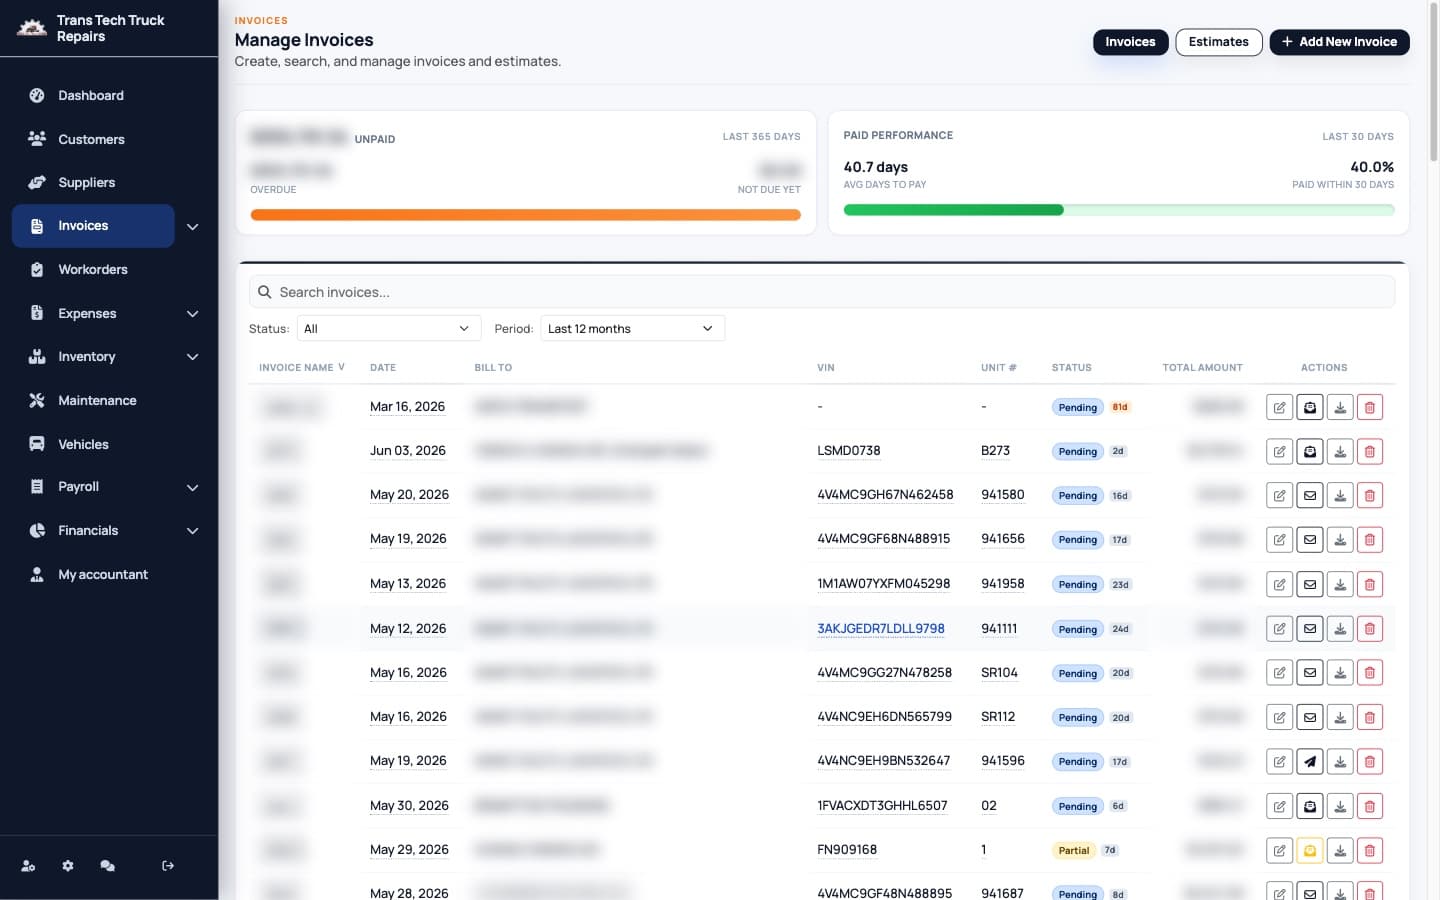This screenshot has height=900, width=1440.
Task: Email the invoice for unit 941656
Action: coord(1310,540)
